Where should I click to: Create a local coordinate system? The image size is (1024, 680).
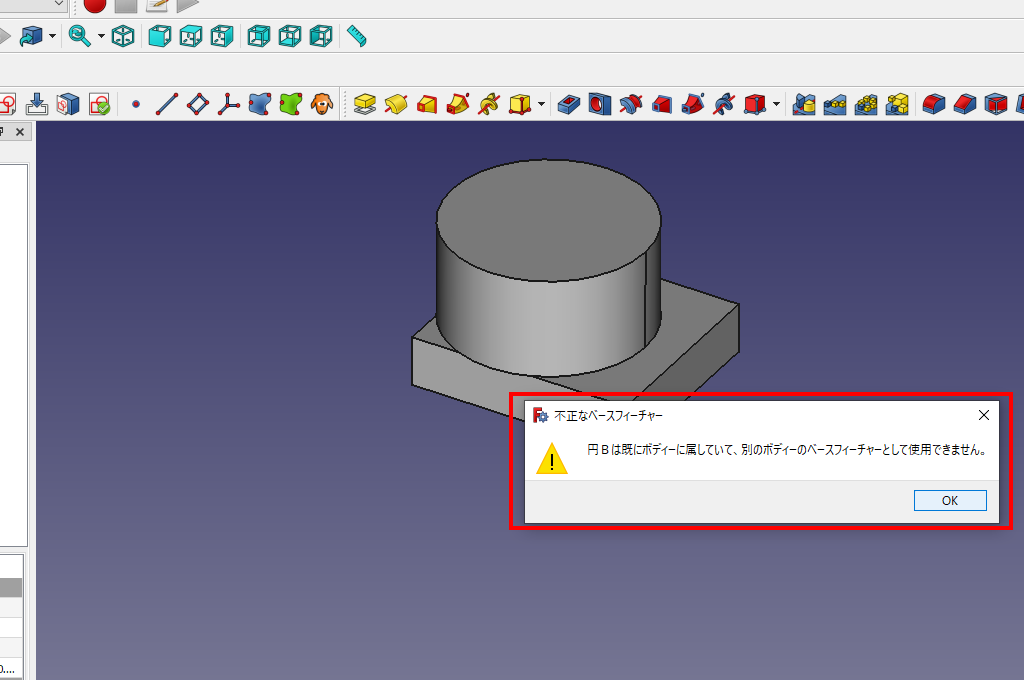(x=229, y=104)
